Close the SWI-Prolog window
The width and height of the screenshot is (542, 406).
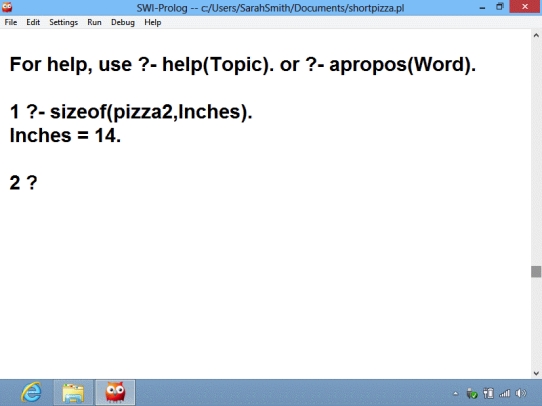[x=525, y=7]
